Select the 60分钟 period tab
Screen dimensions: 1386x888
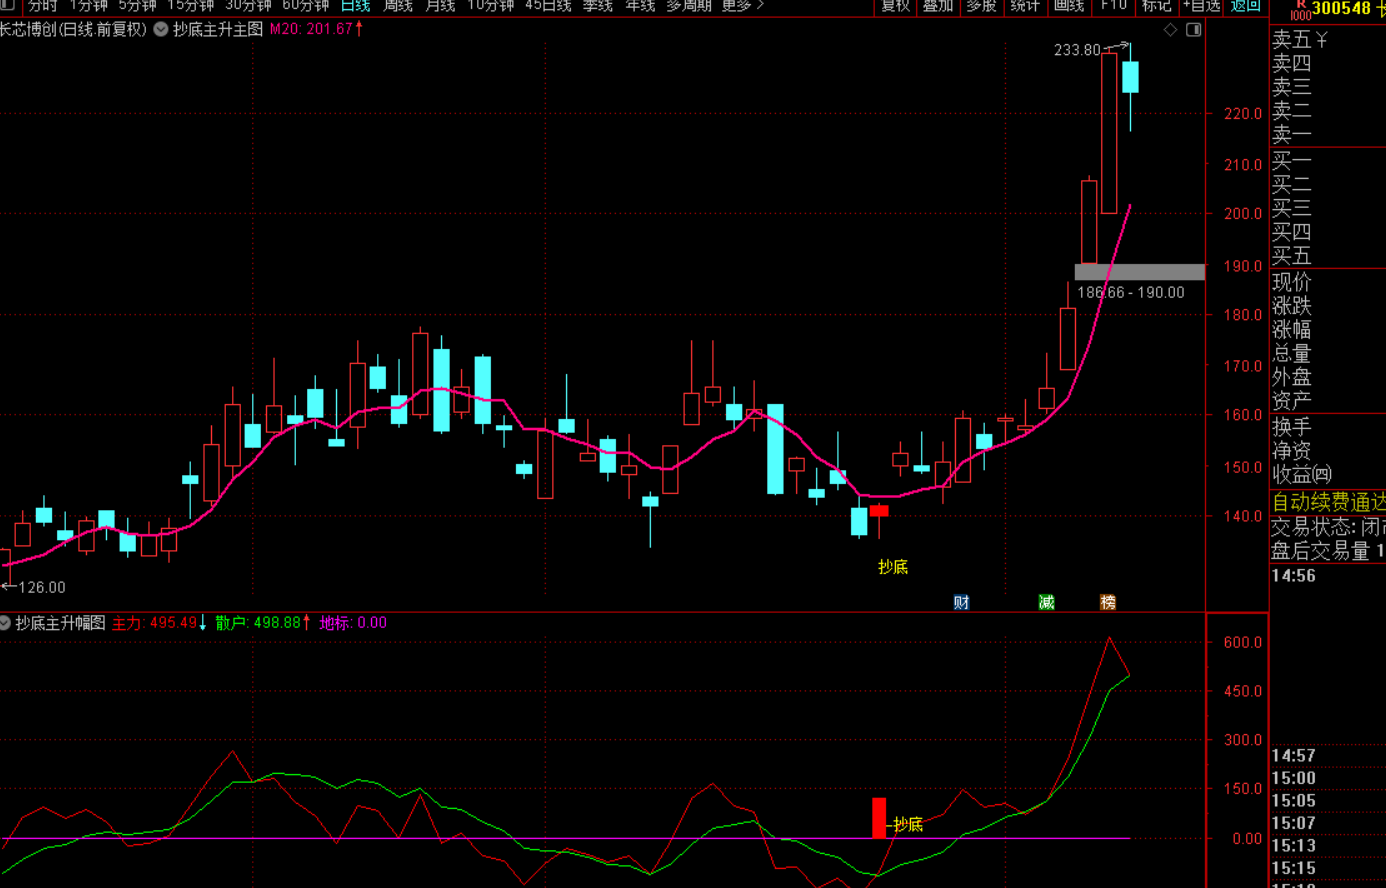(305, 6)
